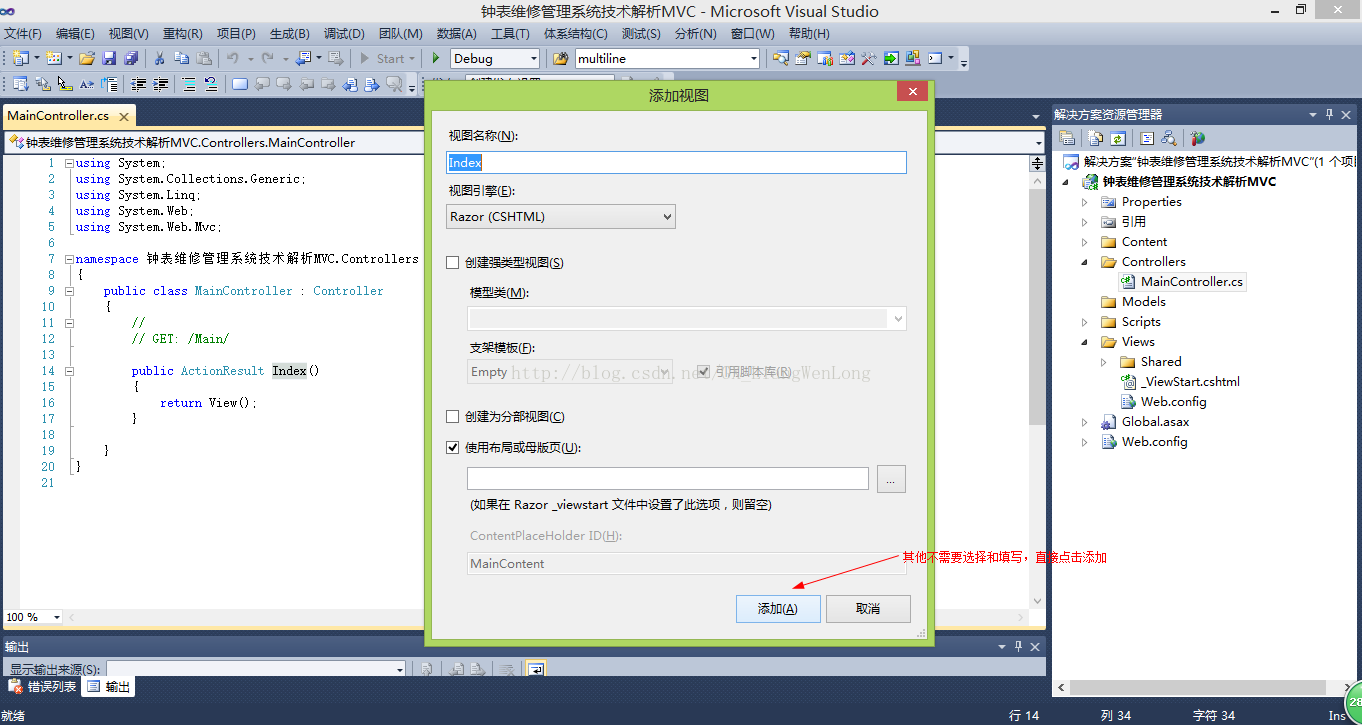Close the 添加视图 dialog
The image size is (1362, 725).
coord(911,93)
